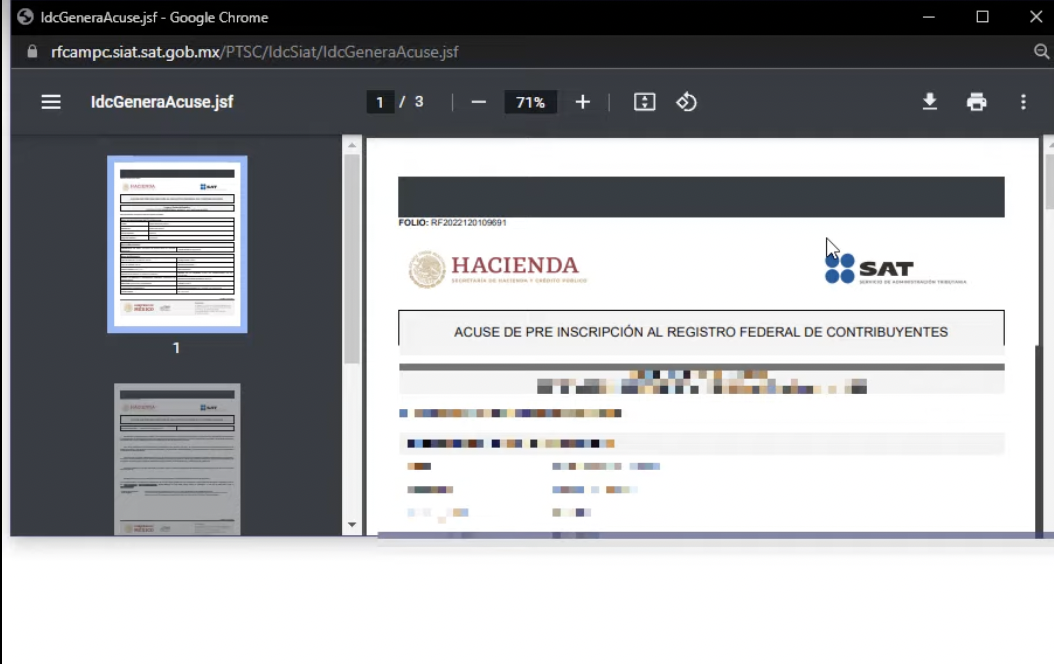Print the PDF document

click(976, 102)
